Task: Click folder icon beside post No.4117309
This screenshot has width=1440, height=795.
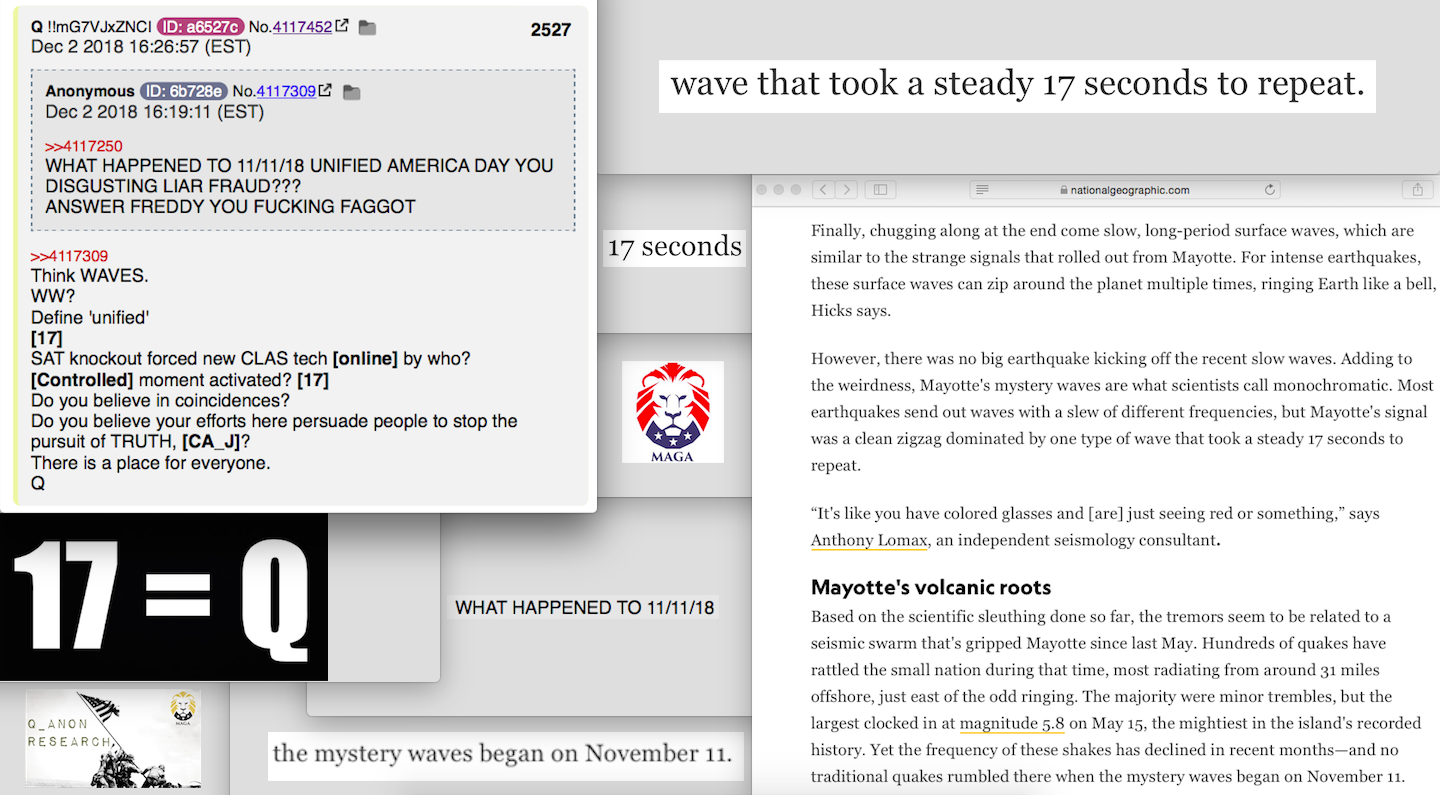Action: pyautogui.click(x=351, y=92)
